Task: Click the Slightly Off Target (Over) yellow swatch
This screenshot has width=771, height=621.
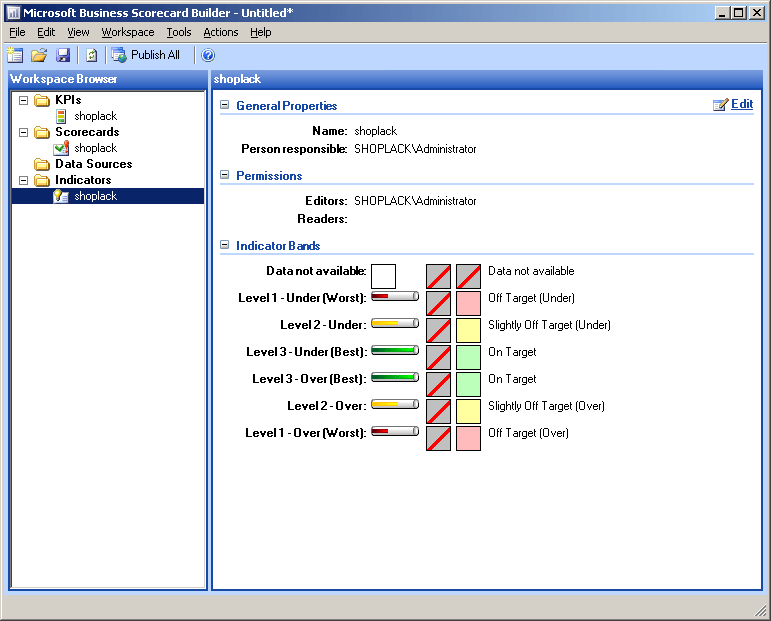Action: coord(469,412)
